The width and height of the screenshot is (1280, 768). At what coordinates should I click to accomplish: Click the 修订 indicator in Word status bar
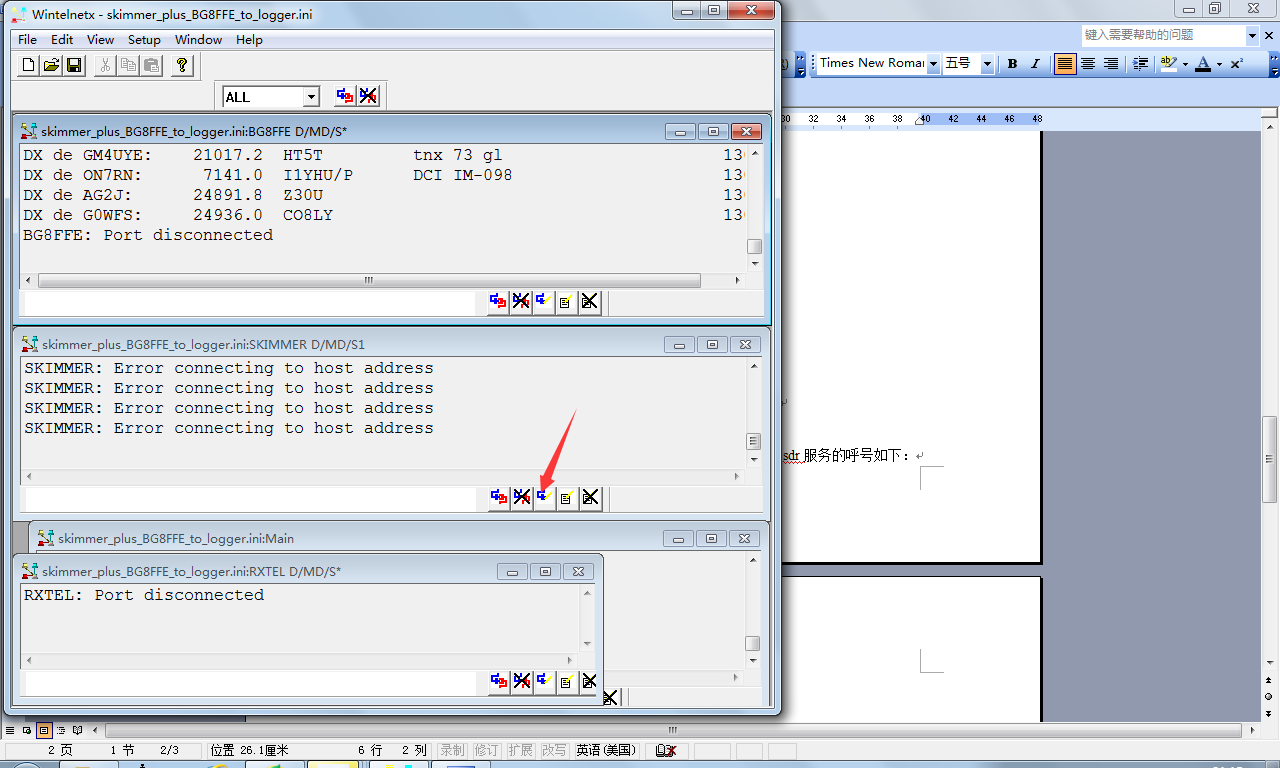coord(486,750)
